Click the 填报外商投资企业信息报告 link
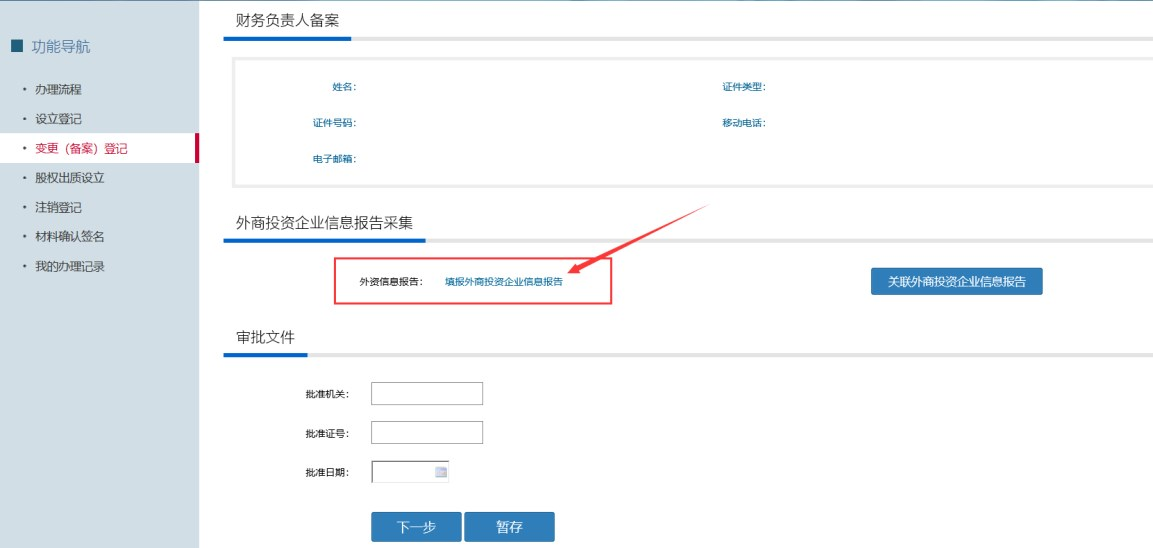This screenshot has height=548, width=1153. coord(503,282)
